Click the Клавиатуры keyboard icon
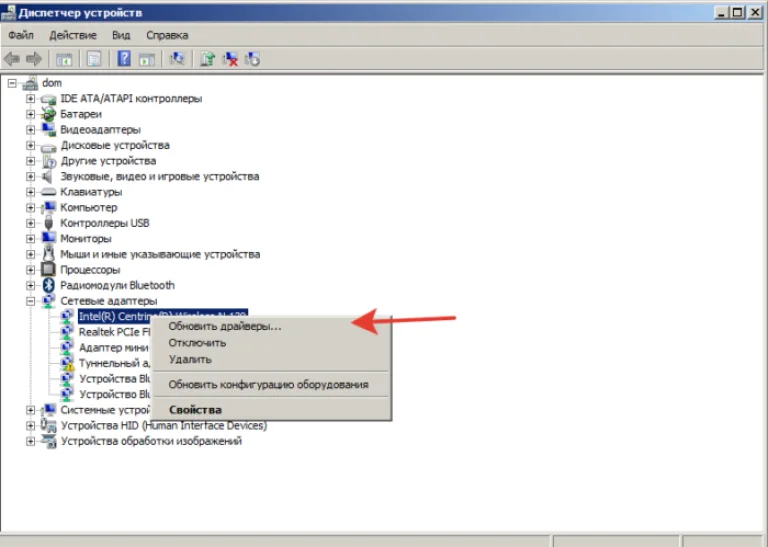 click(48, 192)
